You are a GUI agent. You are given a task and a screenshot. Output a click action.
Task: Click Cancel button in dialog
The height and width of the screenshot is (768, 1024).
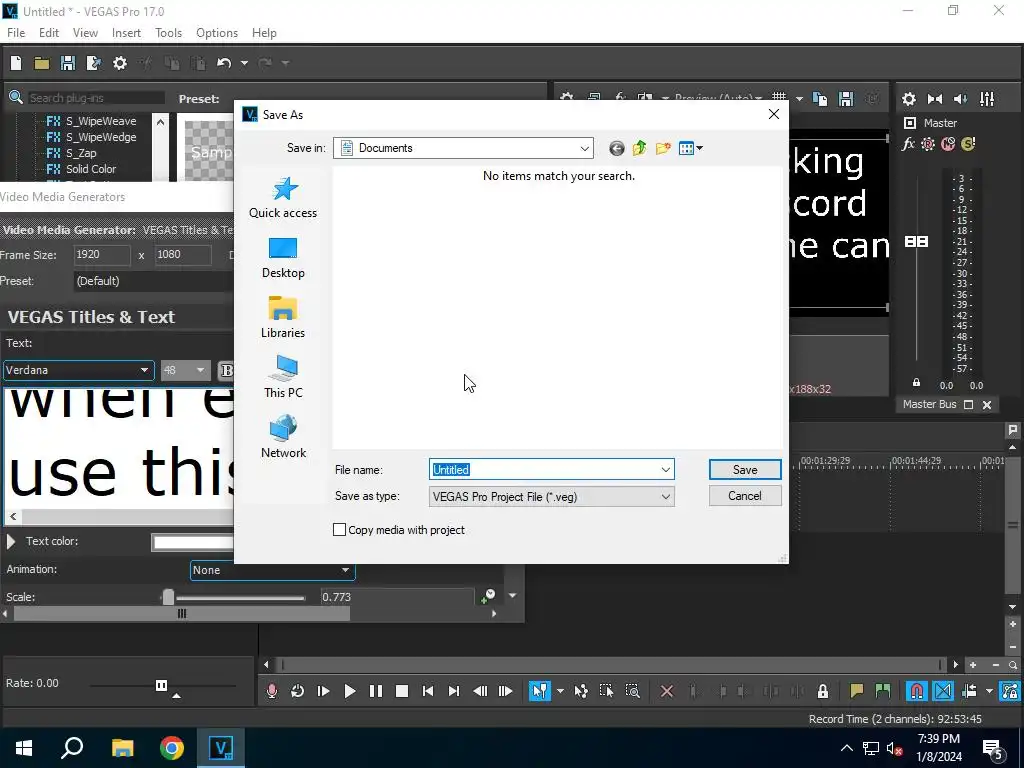tap(745, 496)
